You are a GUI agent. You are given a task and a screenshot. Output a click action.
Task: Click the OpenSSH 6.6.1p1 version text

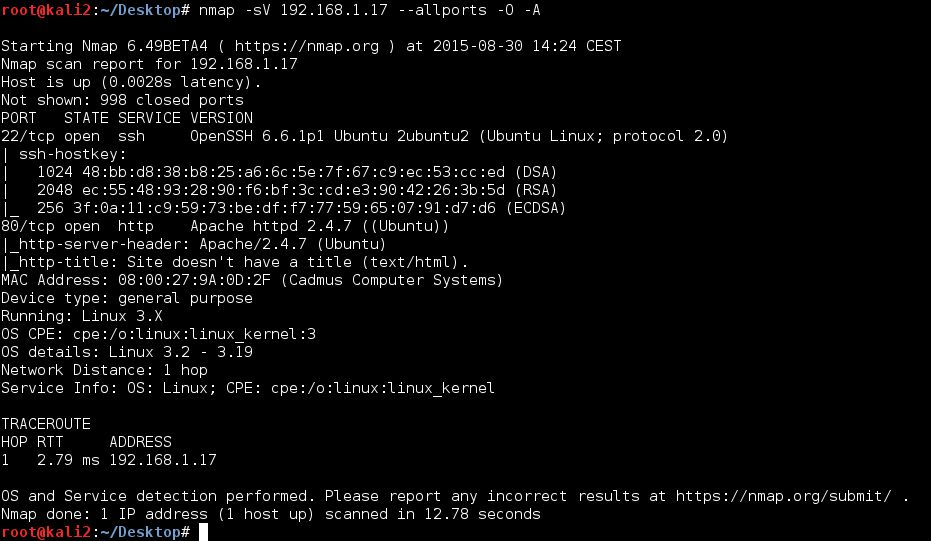click(257, 136)
